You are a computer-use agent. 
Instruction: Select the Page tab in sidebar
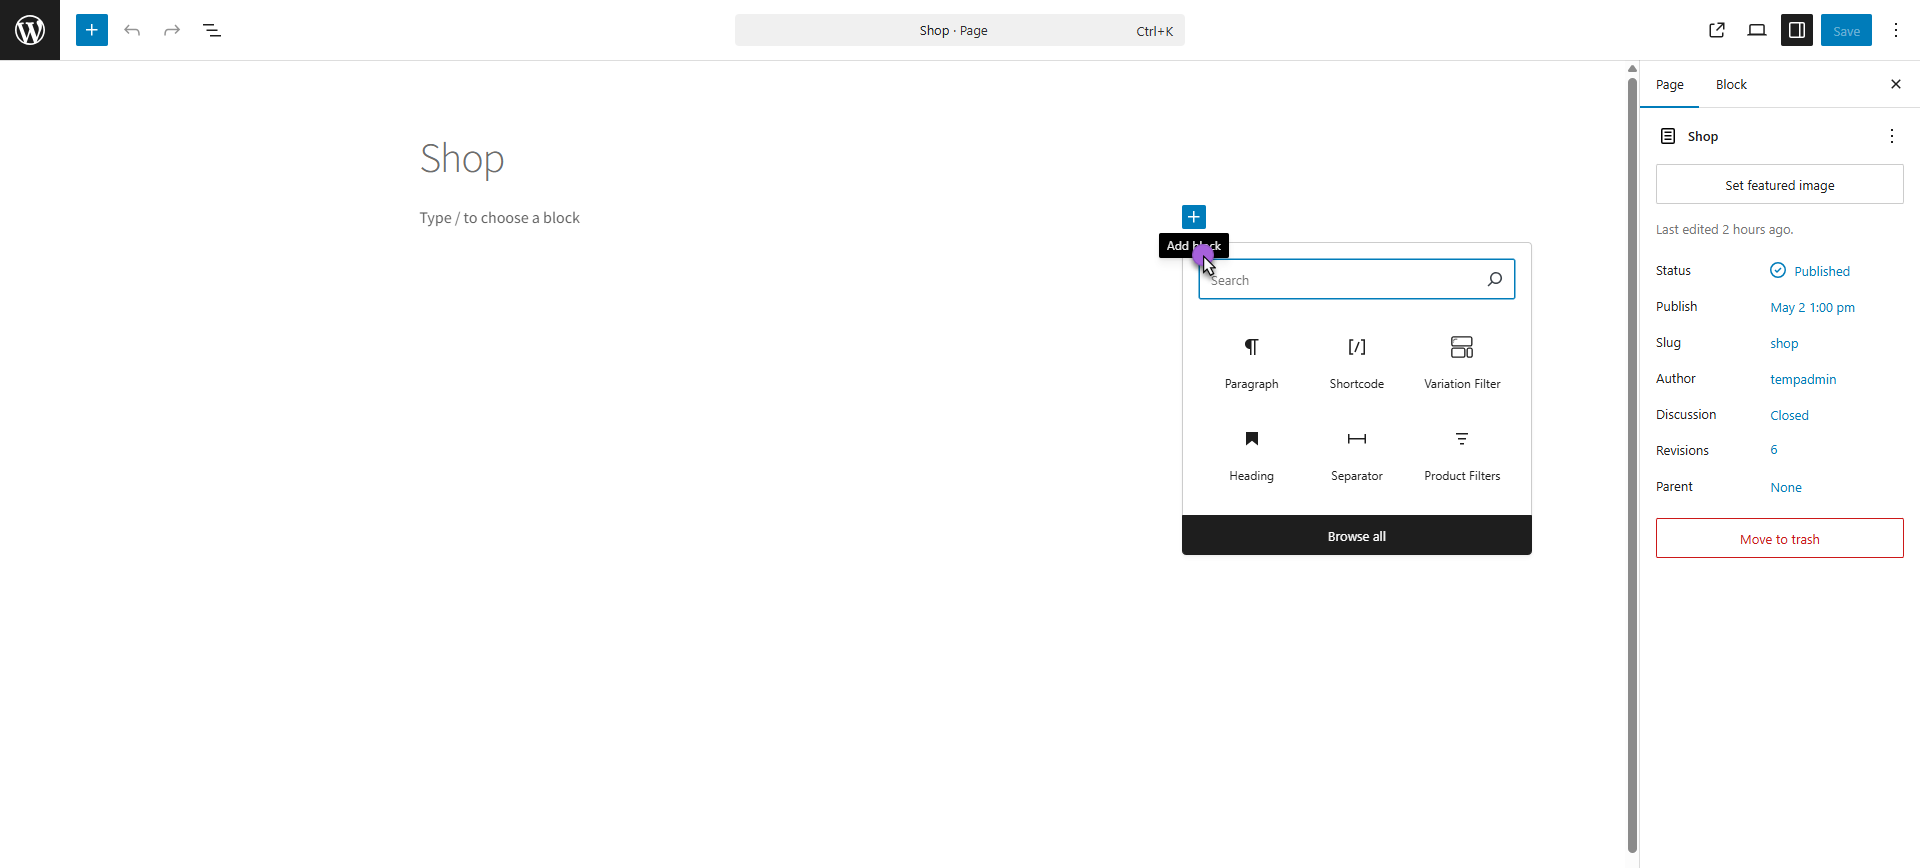coord(1669,85)
